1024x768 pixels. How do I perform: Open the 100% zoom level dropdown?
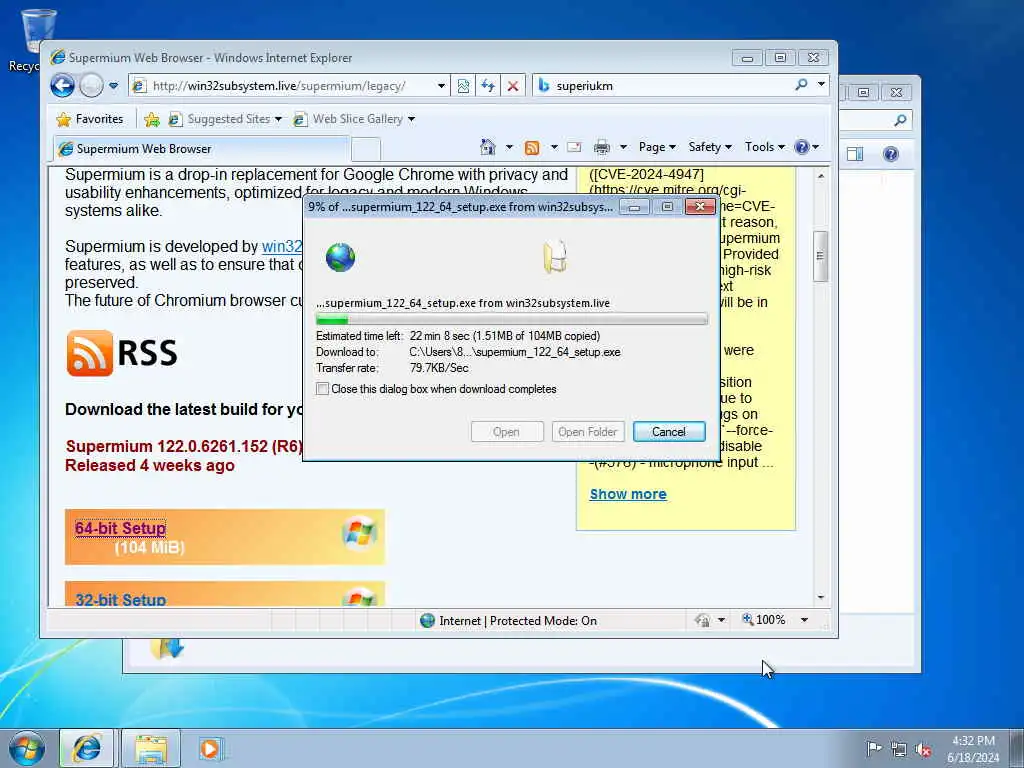click(805, 620)
